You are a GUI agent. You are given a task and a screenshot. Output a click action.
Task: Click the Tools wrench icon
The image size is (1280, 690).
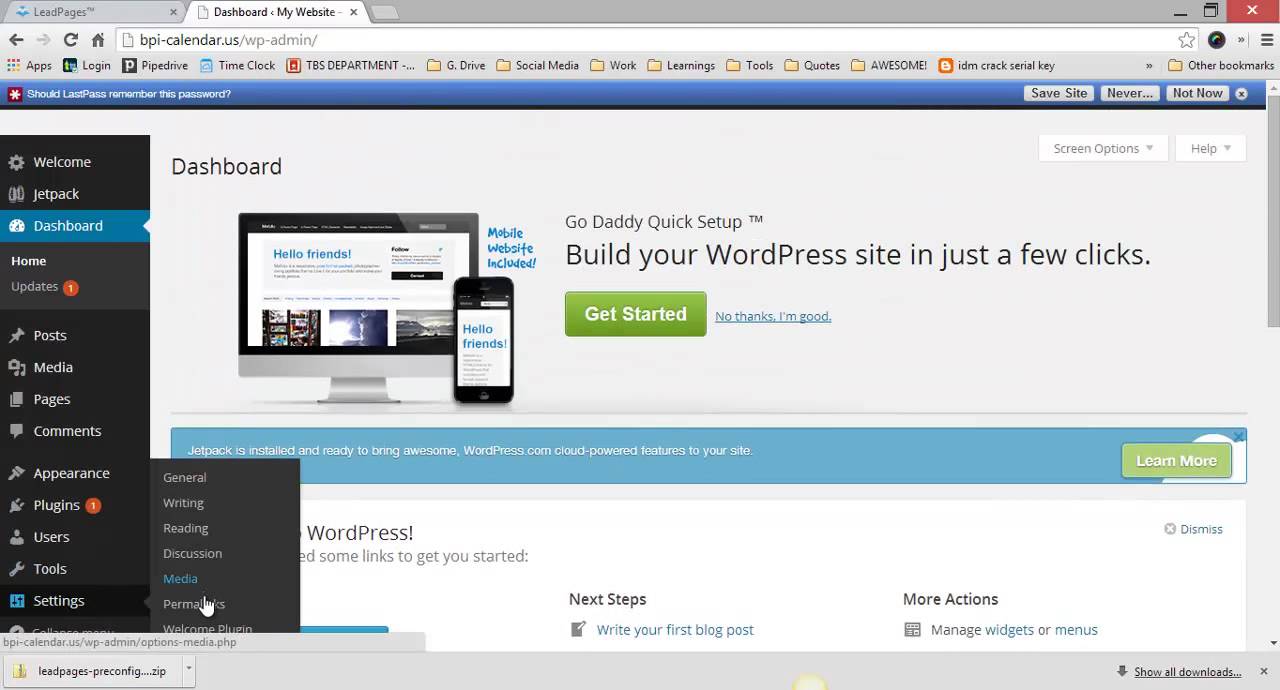click(x=16, y=569)
